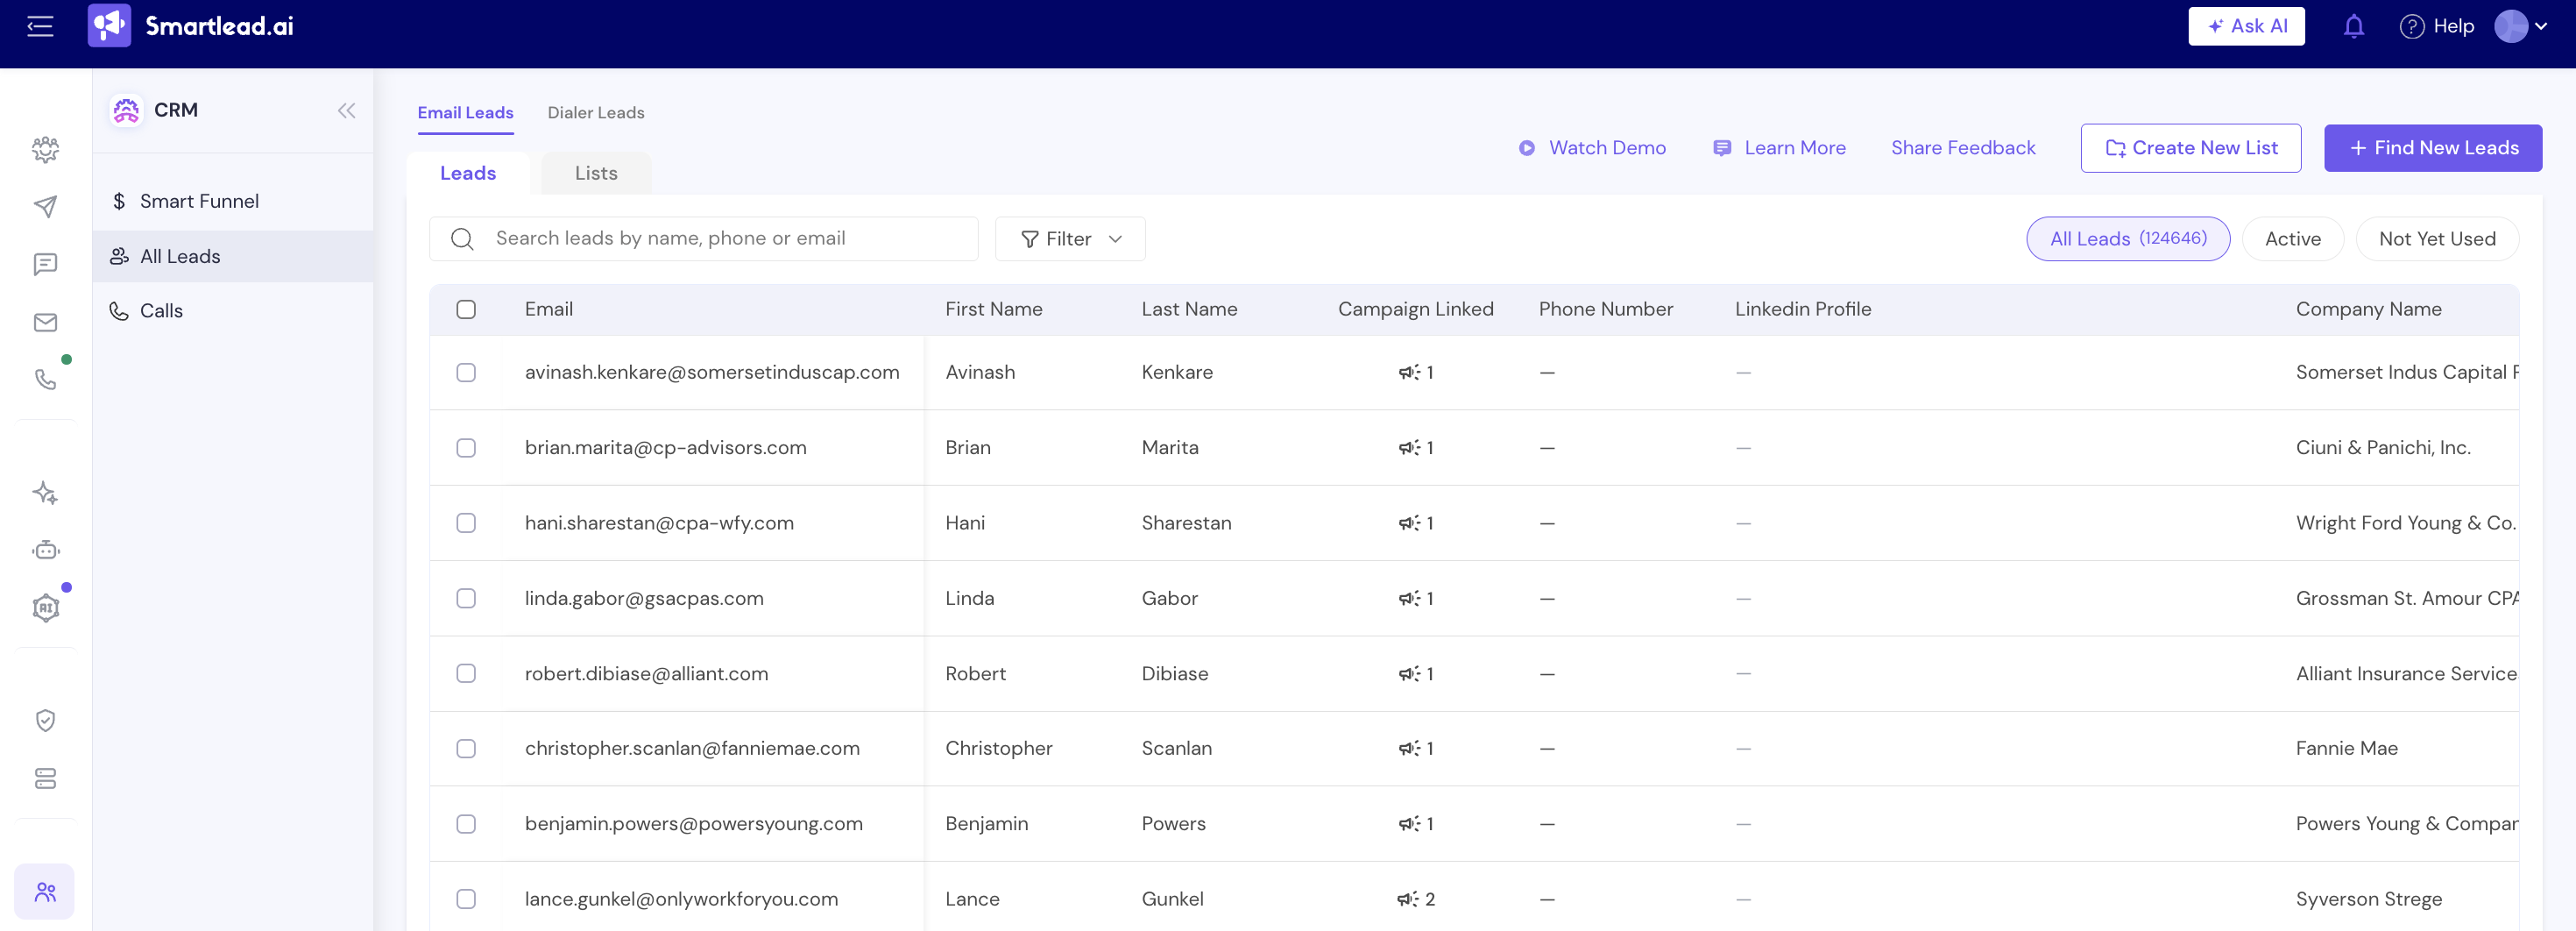Open the profile avatar dropdown

pos(2521,26)
